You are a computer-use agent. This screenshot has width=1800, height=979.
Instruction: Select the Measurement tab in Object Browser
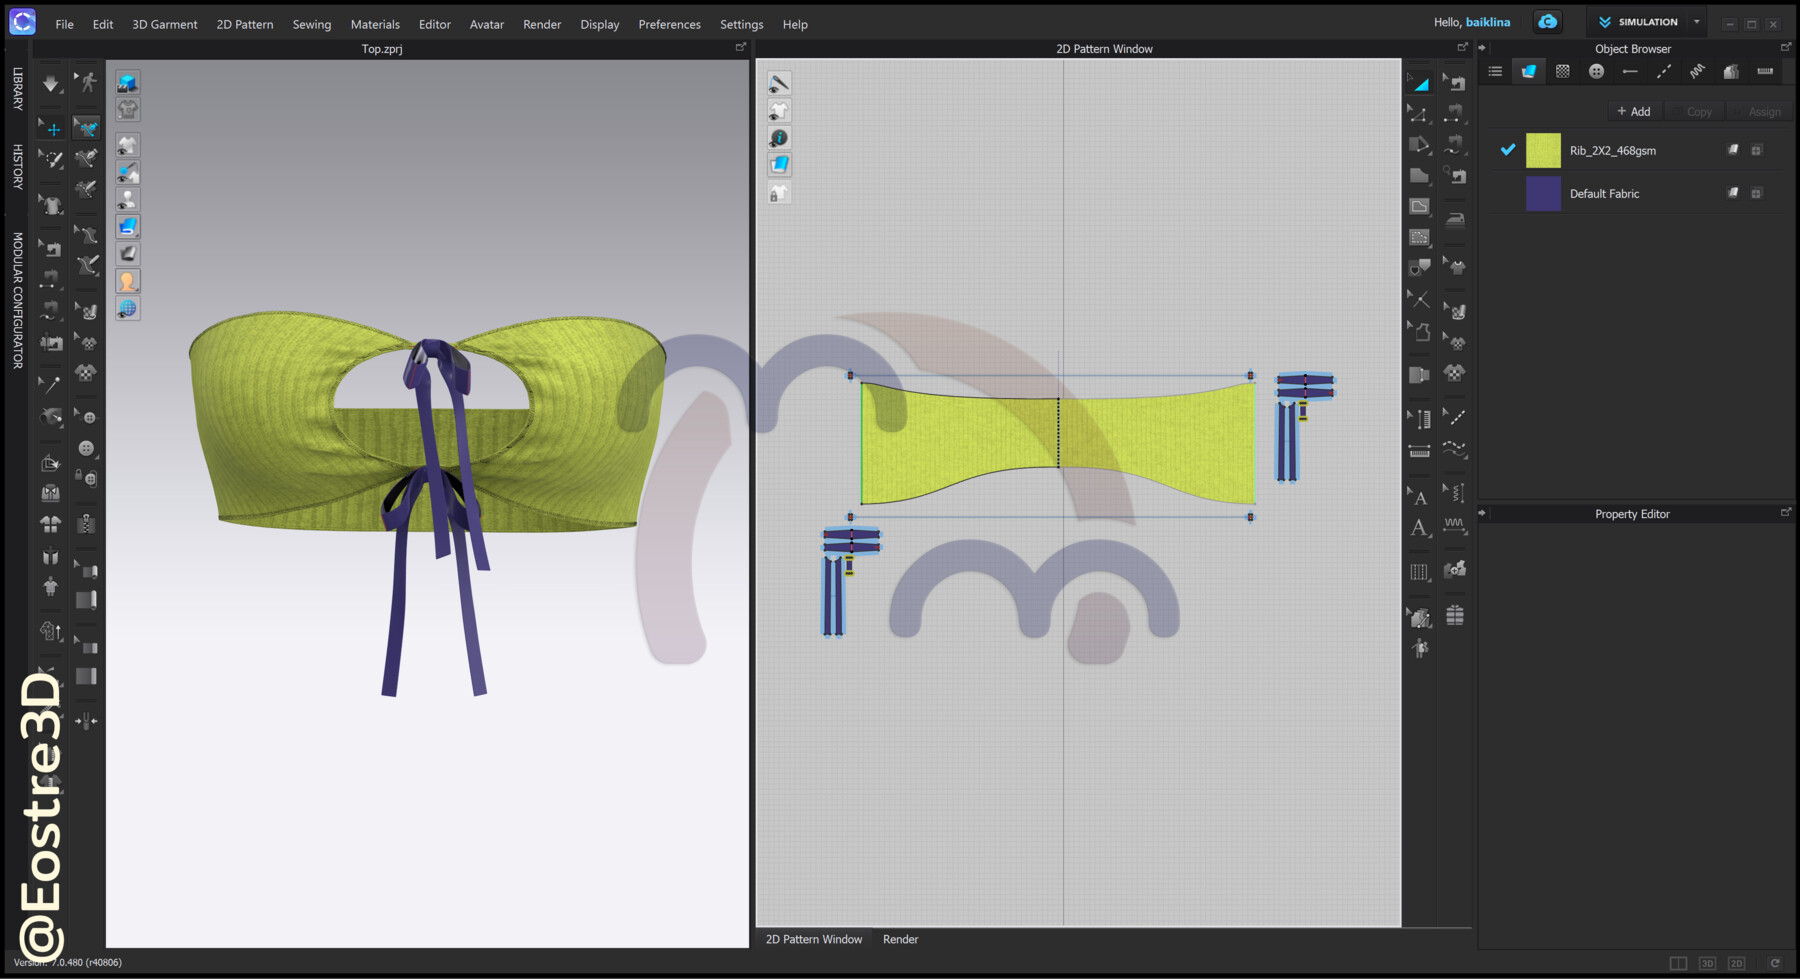(1765, 71)
